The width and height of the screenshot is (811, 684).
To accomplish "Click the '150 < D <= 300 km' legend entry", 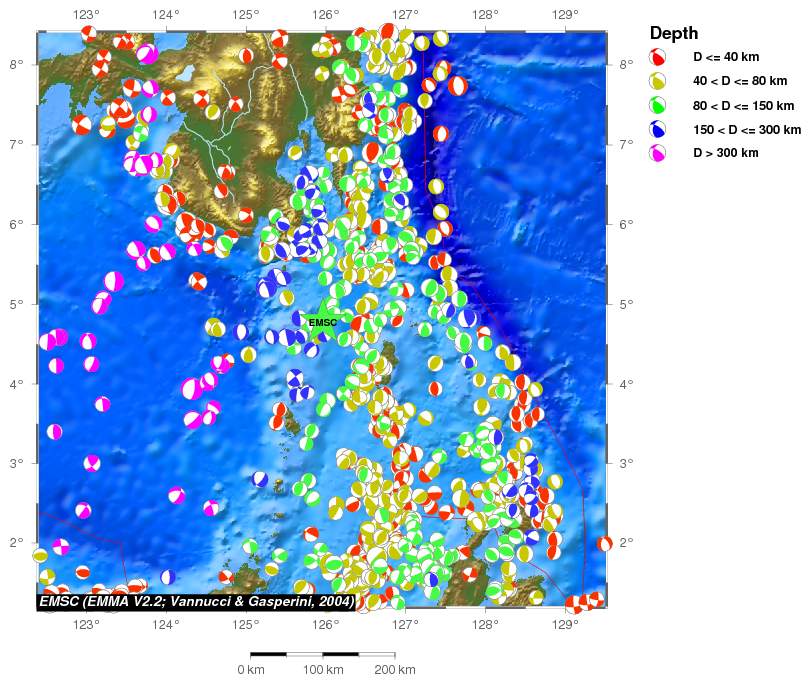I will click(747, 129).
